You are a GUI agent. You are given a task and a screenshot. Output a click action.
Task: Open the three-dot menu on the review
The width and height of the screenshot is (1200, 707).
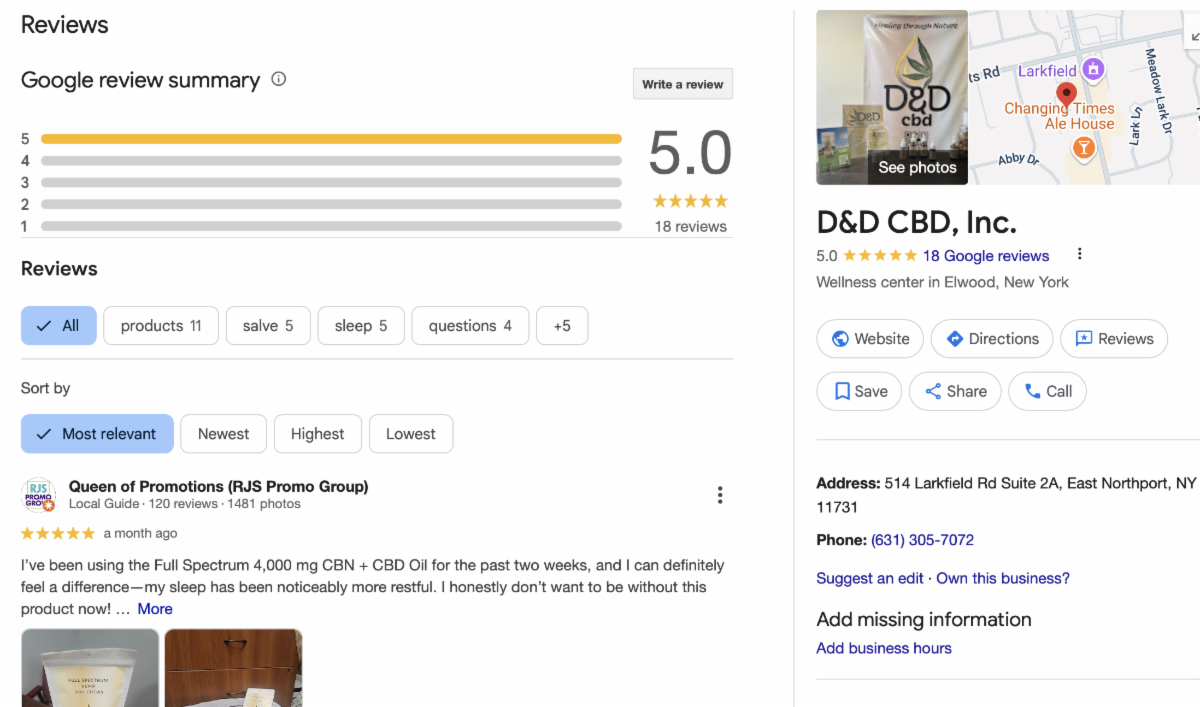(719, 495)
